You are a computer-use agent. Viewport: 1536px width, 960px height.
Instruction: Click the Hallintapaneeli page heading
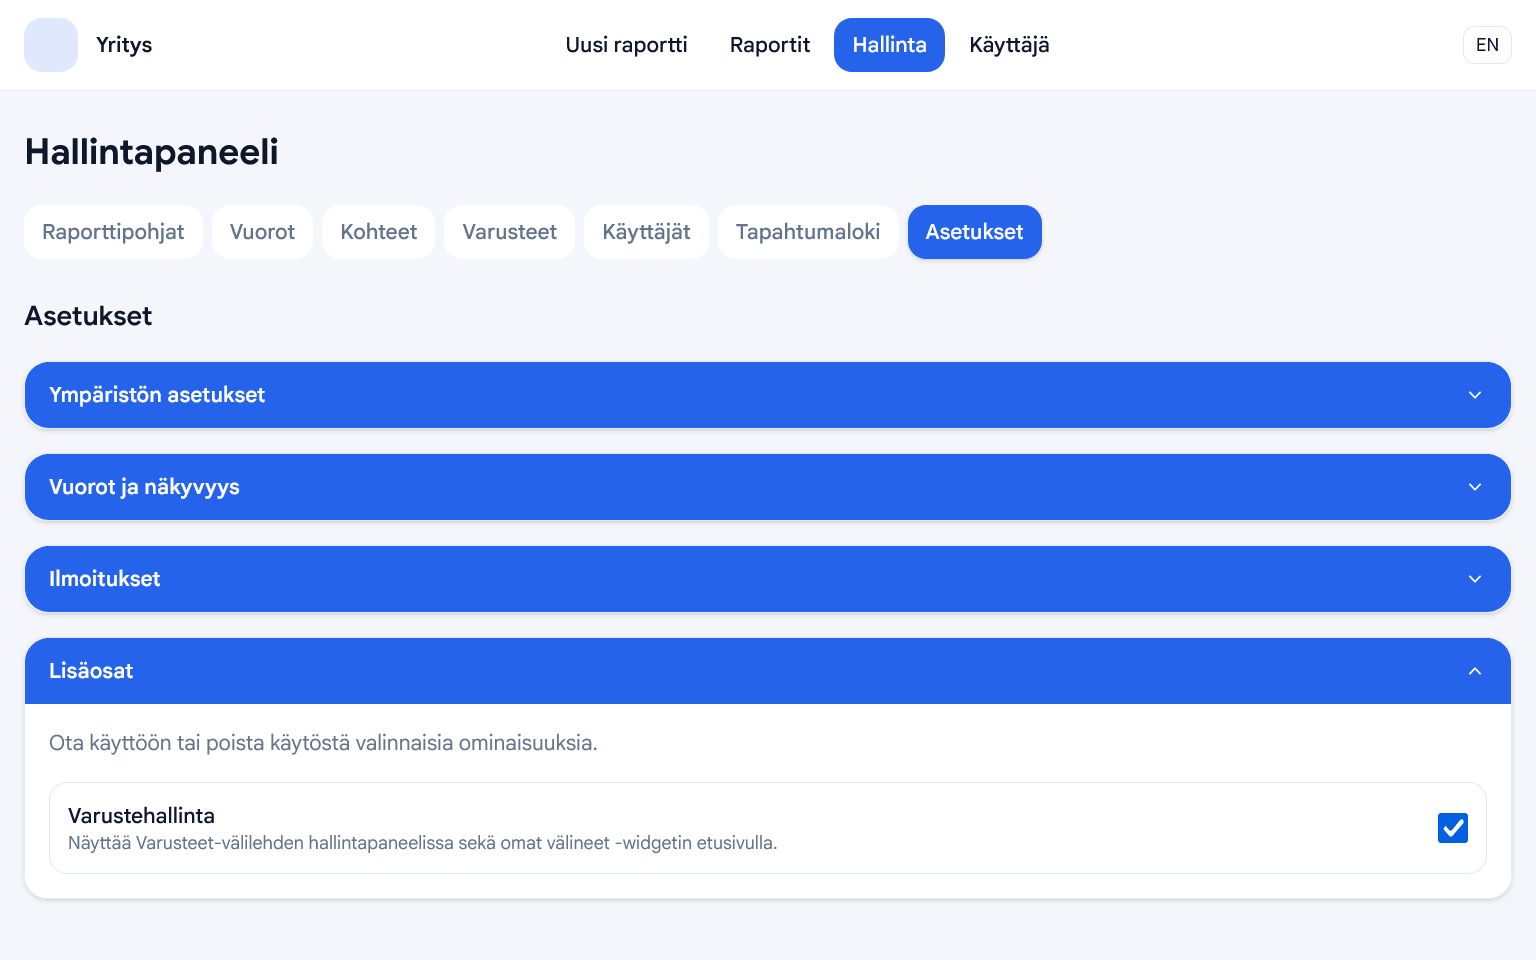(151, 152)
